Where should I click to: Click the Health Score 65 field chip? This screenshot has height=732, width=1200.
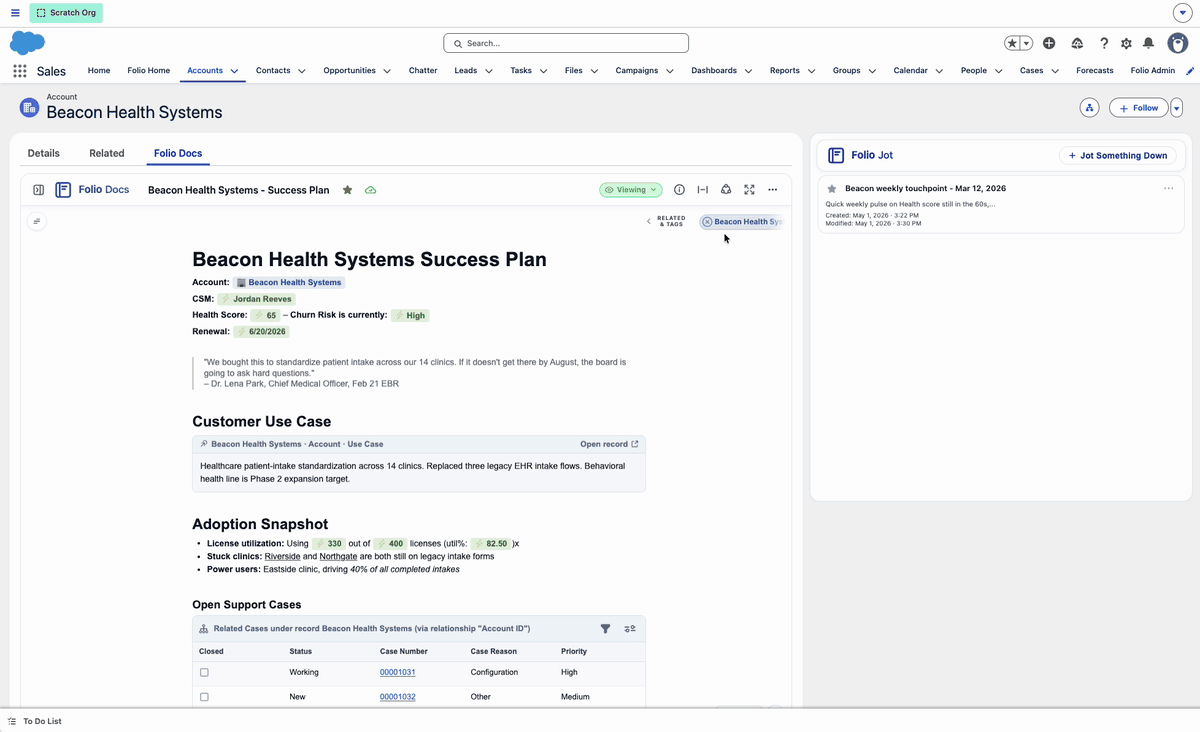[x=265, y=315]
